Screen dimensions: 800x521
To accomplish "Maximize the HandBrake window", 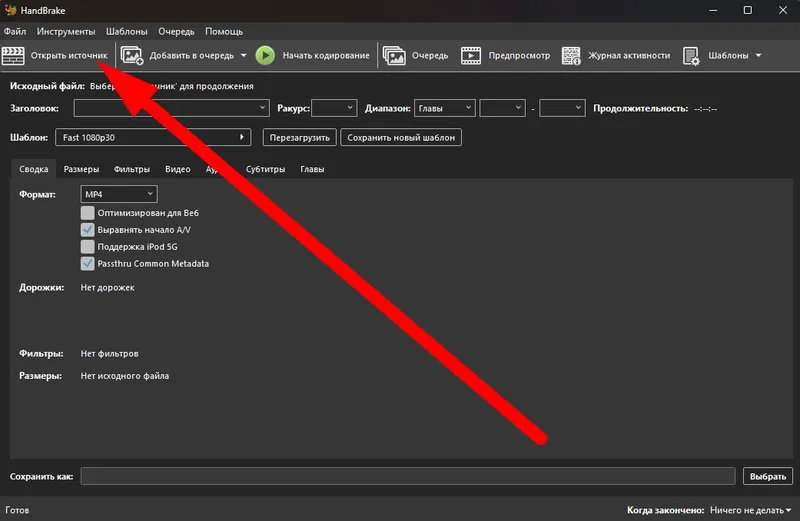I will coord(747,10).
